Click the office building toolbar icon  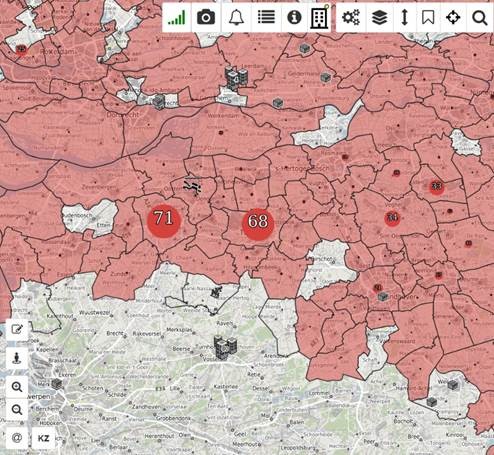(319, 17)
